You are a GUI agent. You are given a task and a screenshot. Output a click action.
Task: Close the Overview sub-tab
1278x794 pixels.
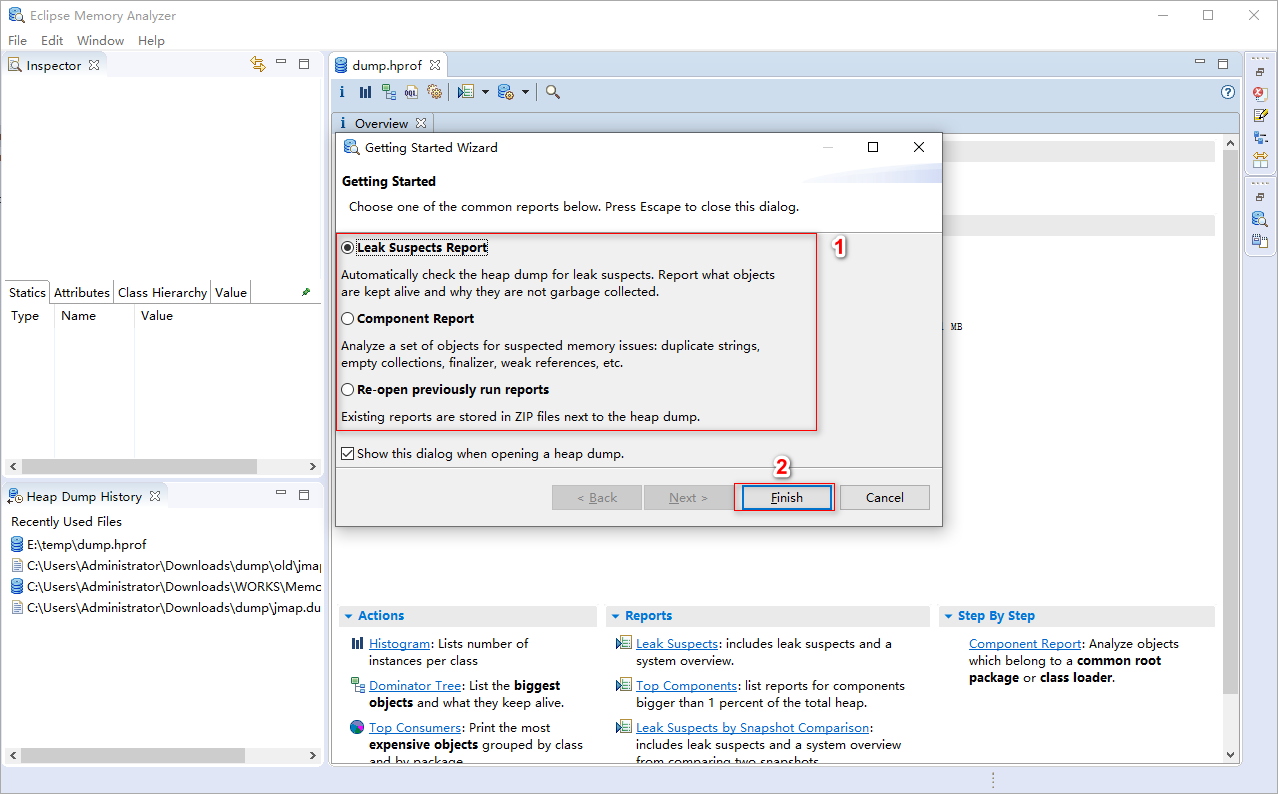tap(421, 123)
